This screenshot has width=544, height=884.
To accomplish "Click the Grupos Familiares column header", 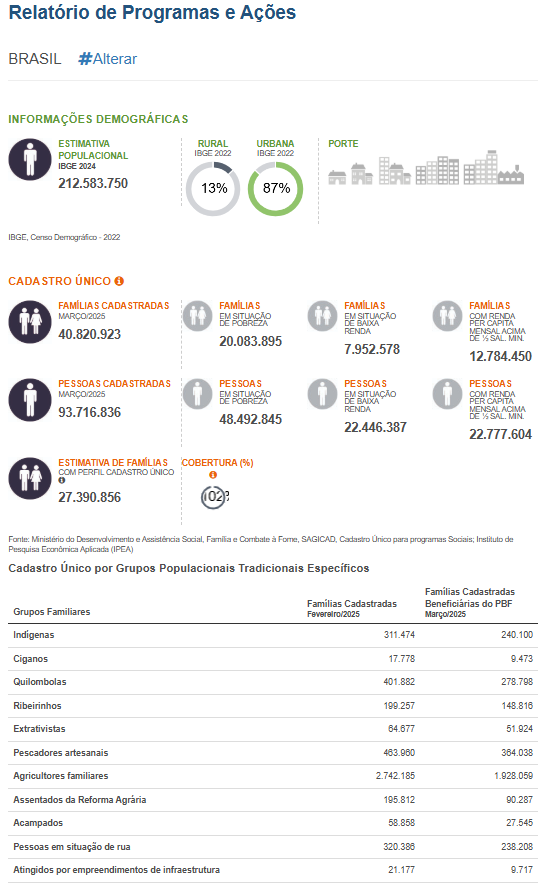I will tap(52, 612).
